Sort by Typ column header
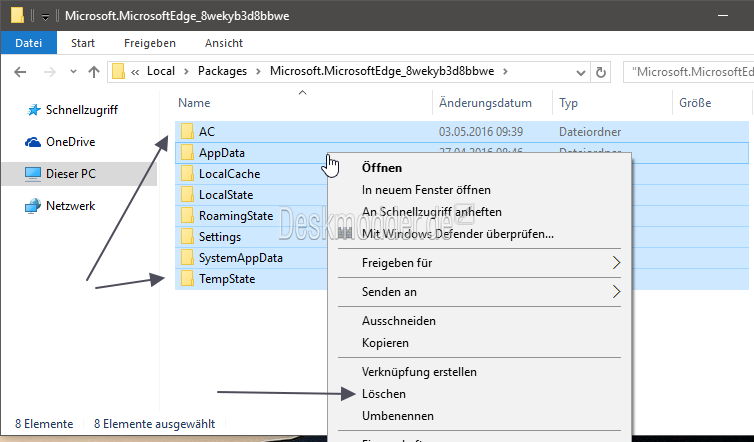Image resolution: width=754 pixels, height=442 pixels. 568,103
